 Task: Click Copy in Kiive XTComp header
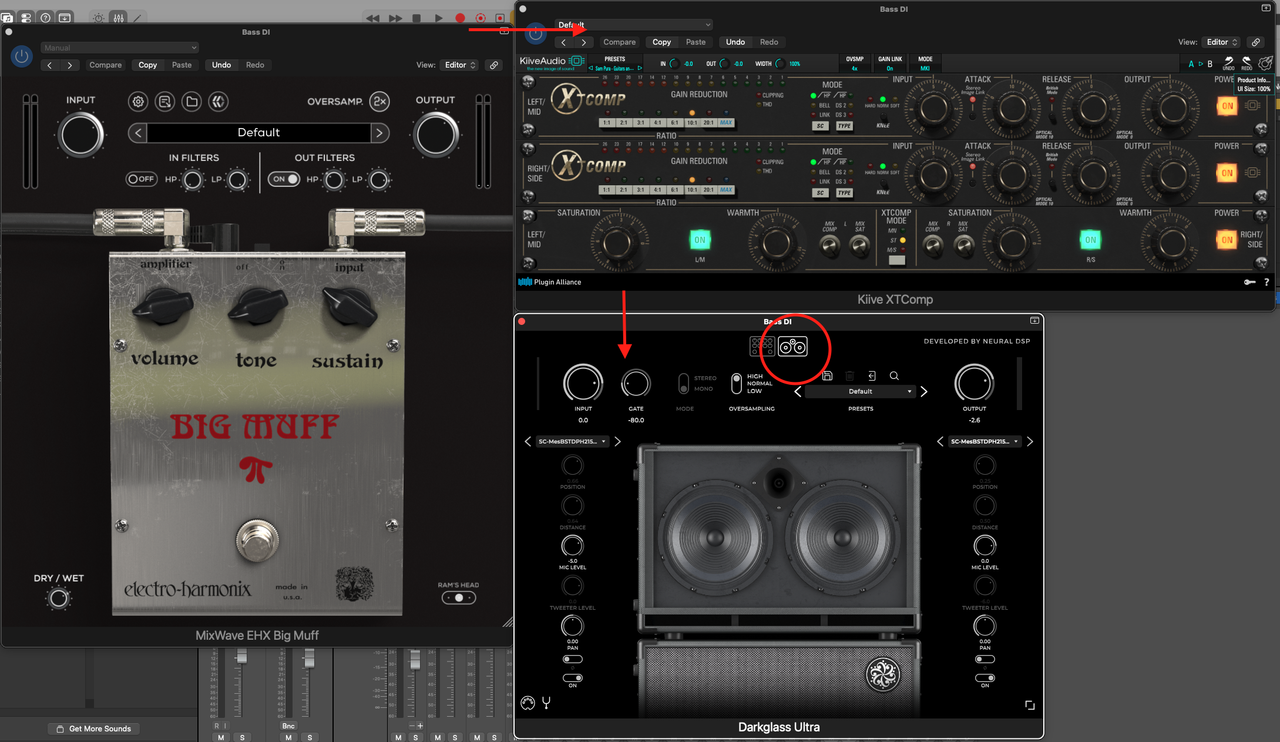662,42
